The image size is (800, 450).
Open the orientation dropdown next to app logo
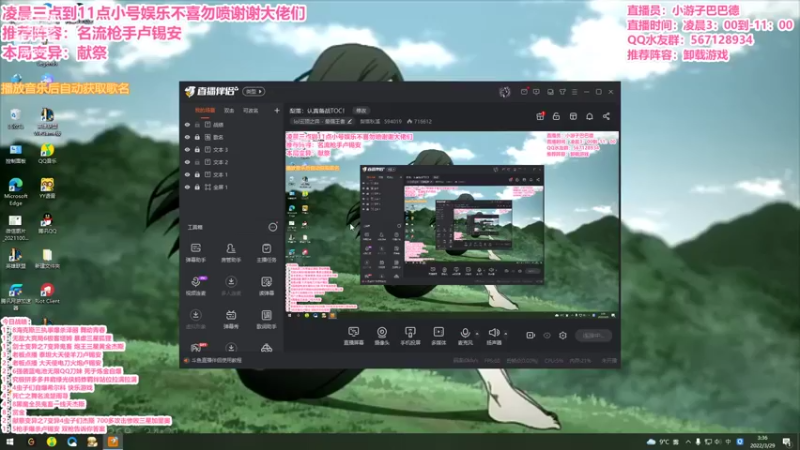pos(254,92)
